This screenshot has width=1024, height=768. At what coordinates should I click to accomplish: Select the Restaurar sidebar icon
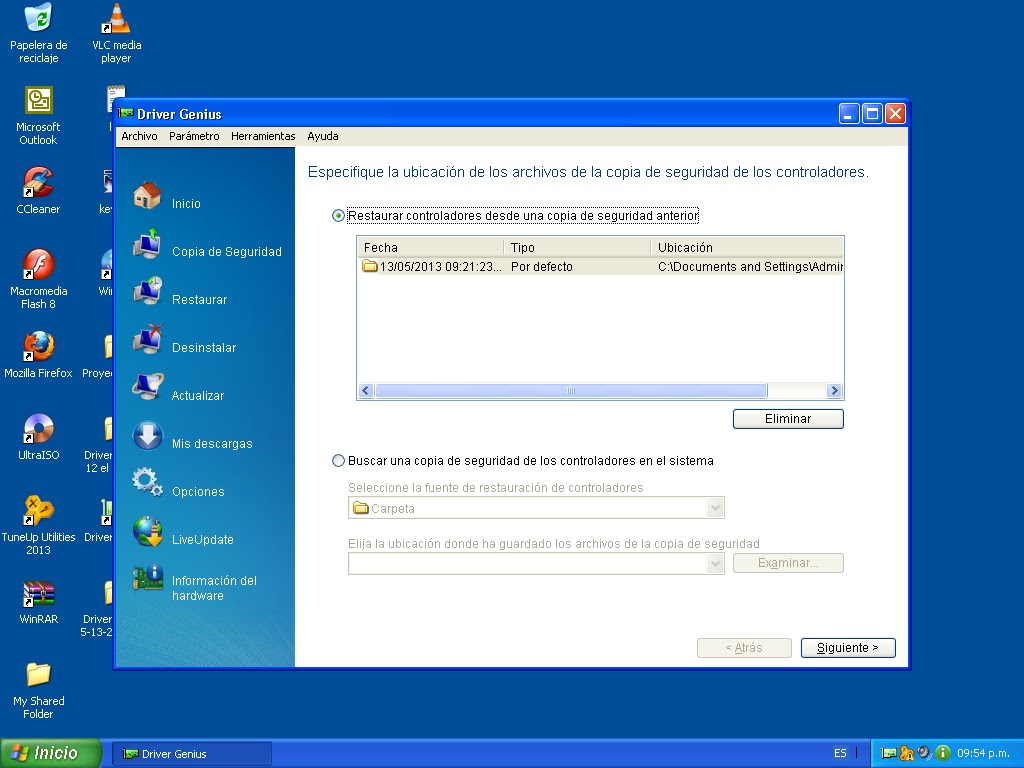(x=148, y=291)
